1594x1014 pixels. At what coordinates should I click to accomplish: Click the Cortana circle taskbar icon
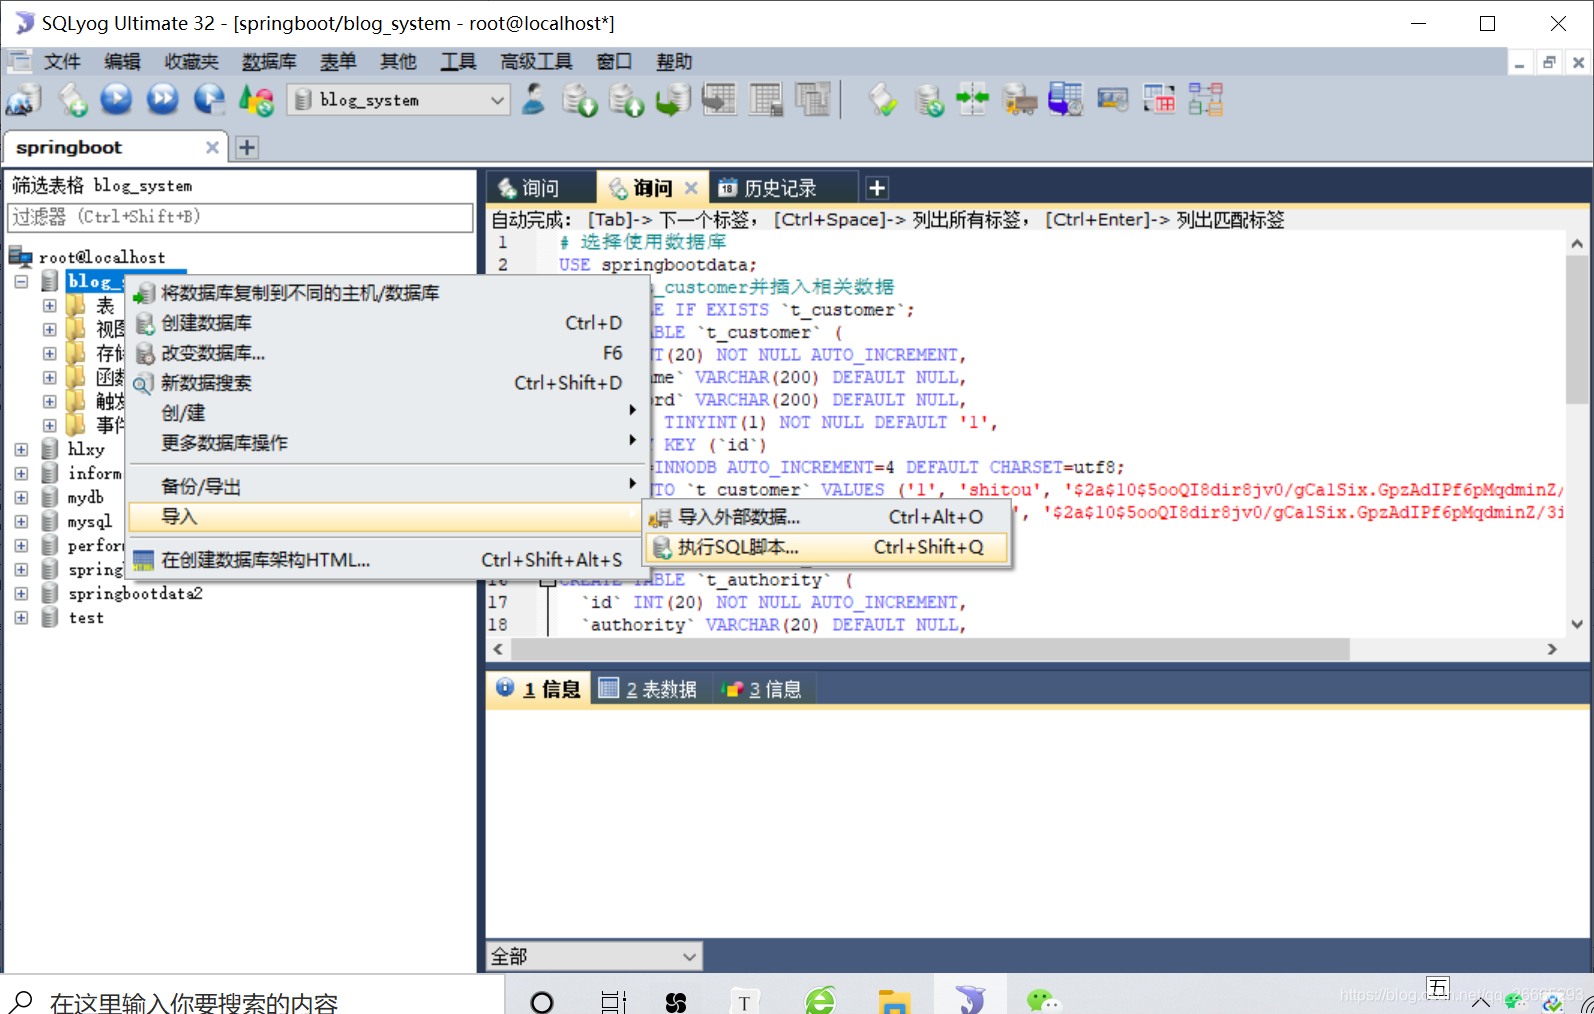point(542,1001)
